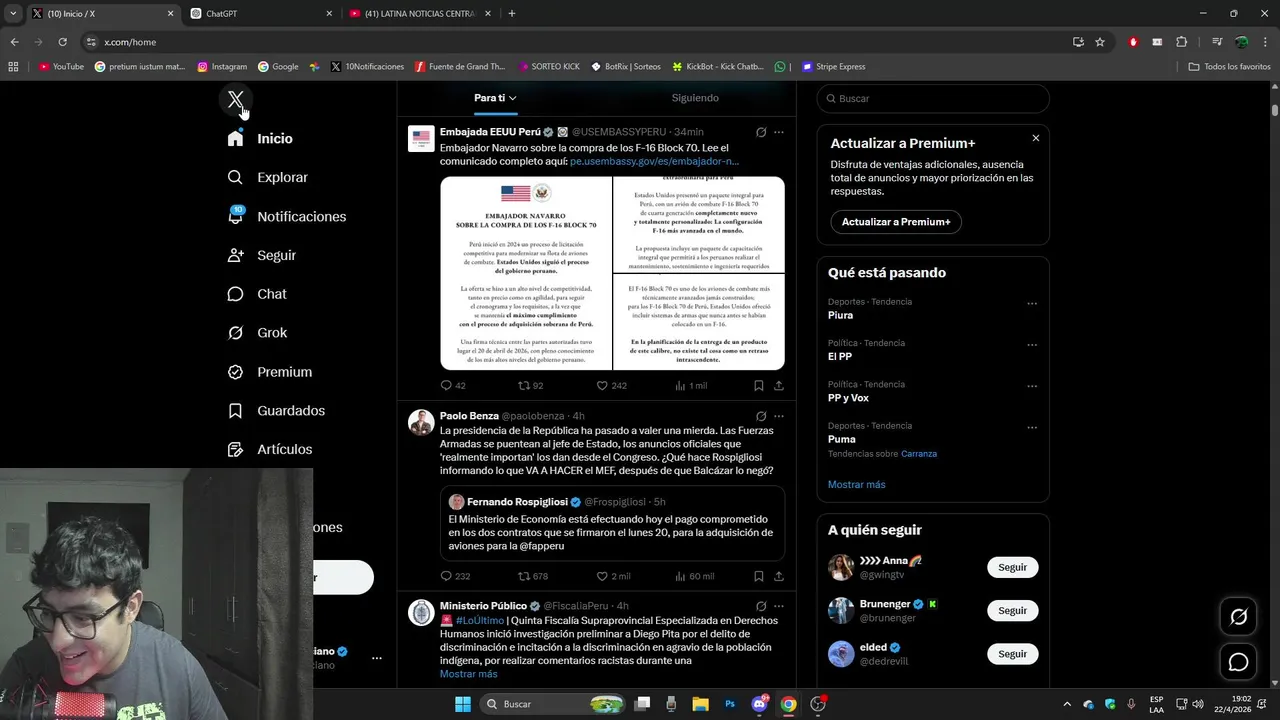Screen dimensions: 1280x720
Task: Click Mostrar más under trends
Action: coord(856,485)
